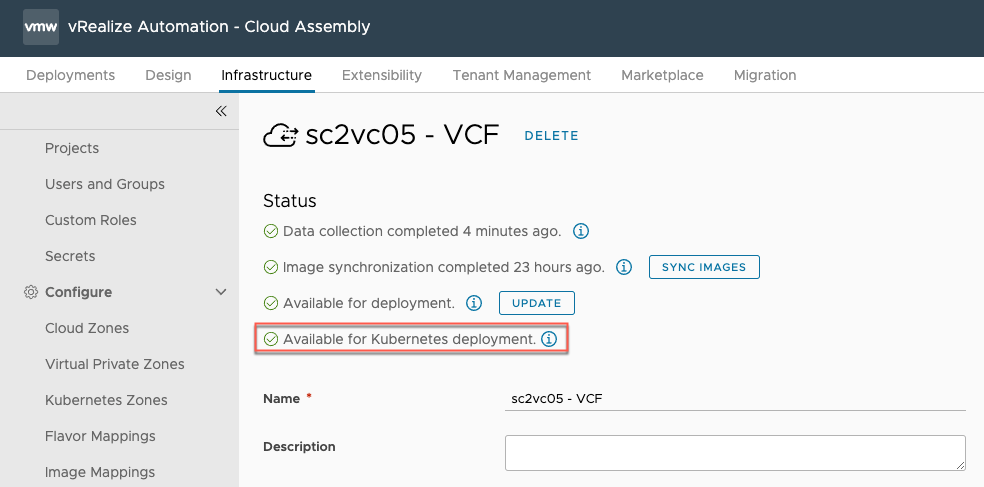The width and height of the screenshot is (984, 487).
Task: Click the cloud account icon beside sc2vc05 title
Action: tap(281, 136)
